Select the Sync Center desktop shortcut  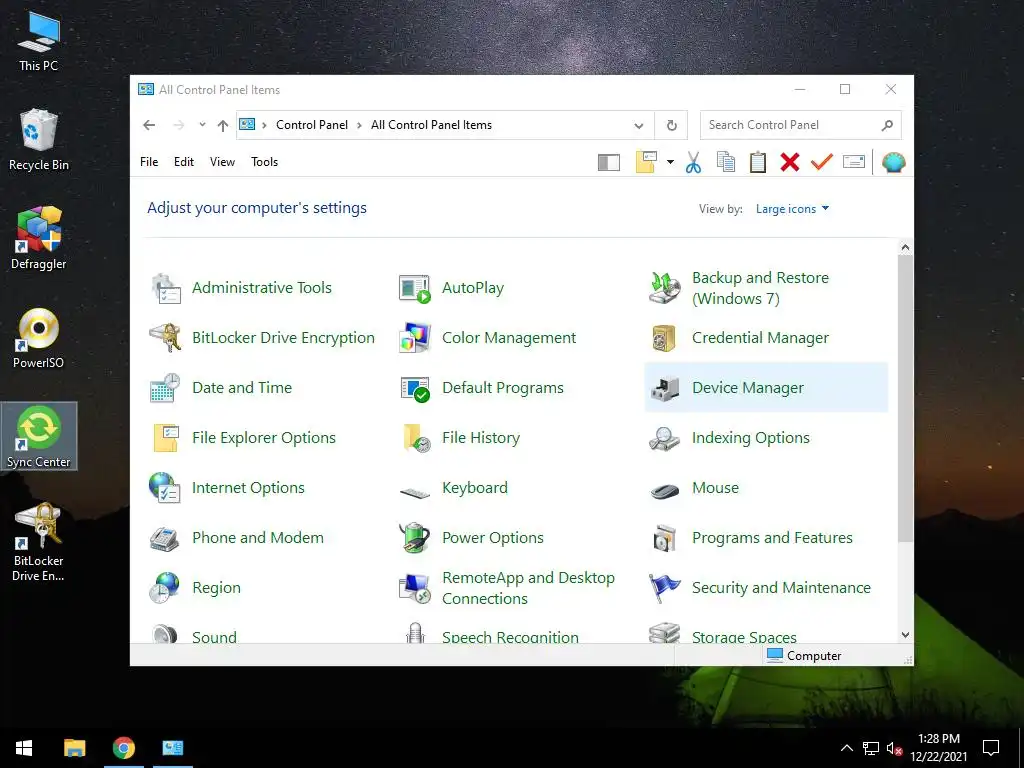click(39, 436)
